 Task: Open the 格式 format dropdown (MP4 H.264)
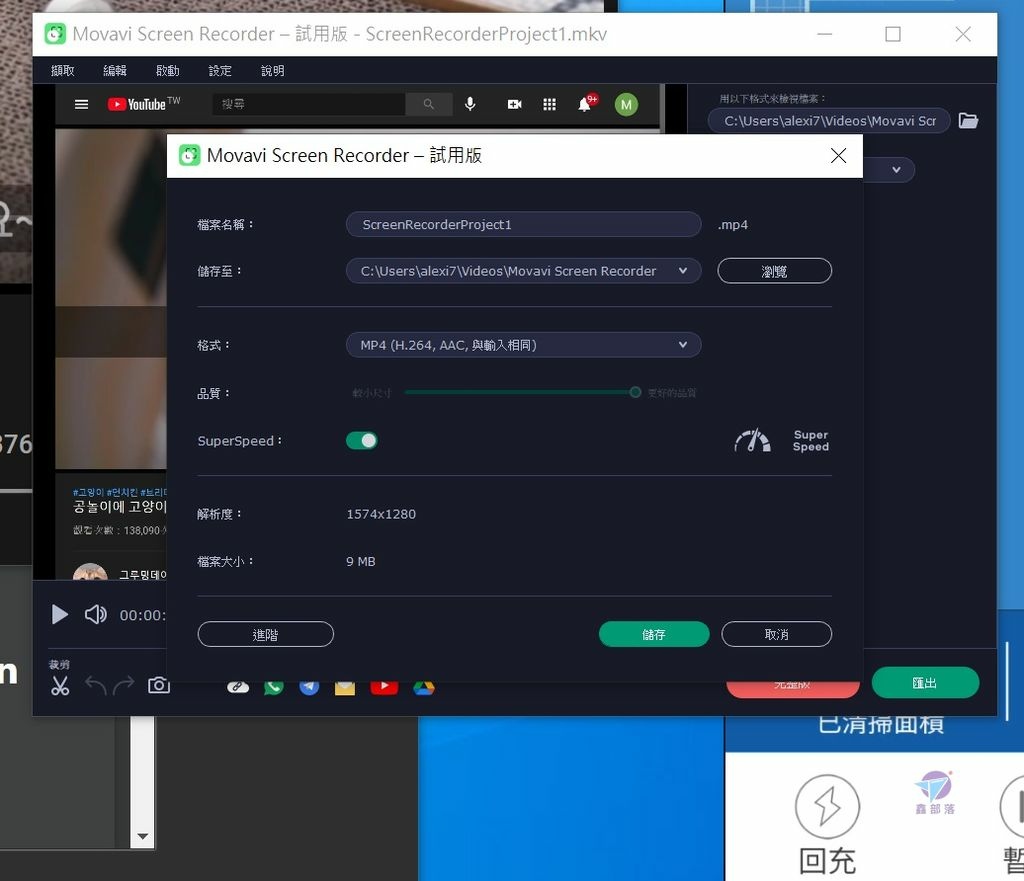pos(523,345)
